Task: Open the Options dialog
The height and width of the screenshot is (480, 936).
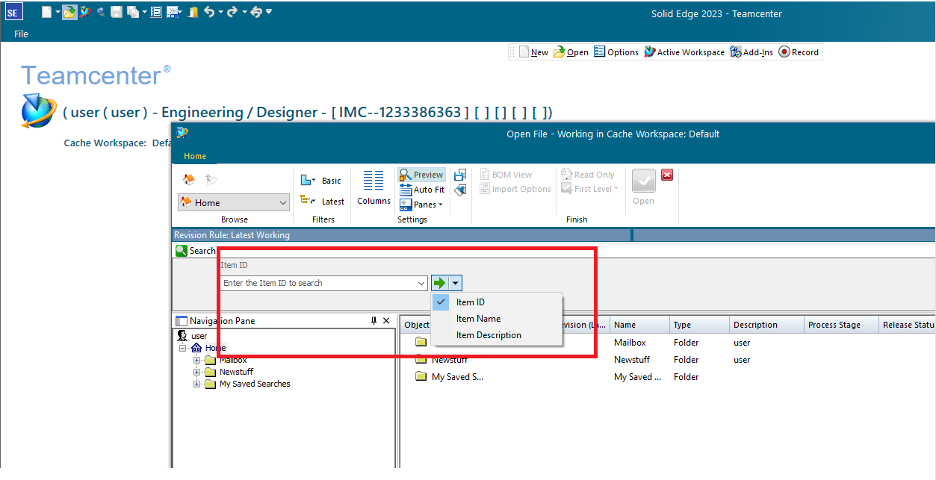Action: pyautogui.click(x=617, y=53)
